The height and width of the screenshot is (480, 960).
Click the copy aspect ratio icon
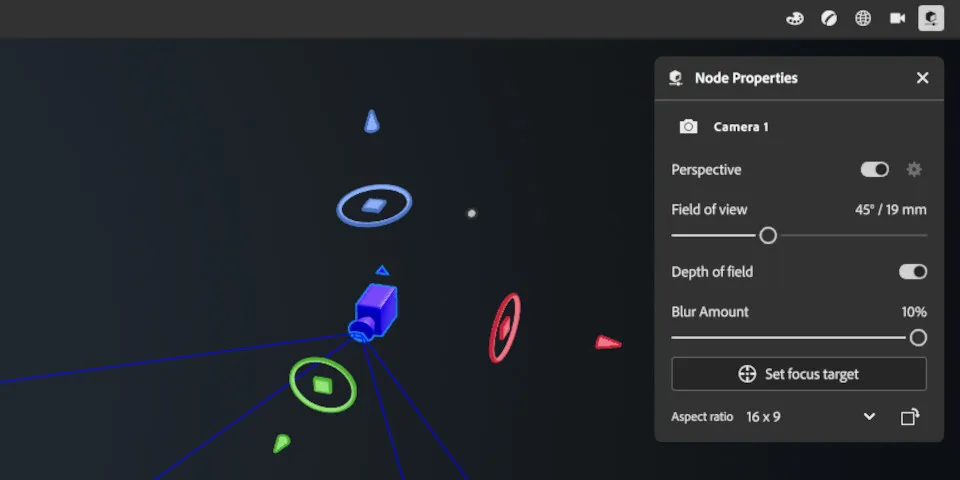[x=910, y=417]
